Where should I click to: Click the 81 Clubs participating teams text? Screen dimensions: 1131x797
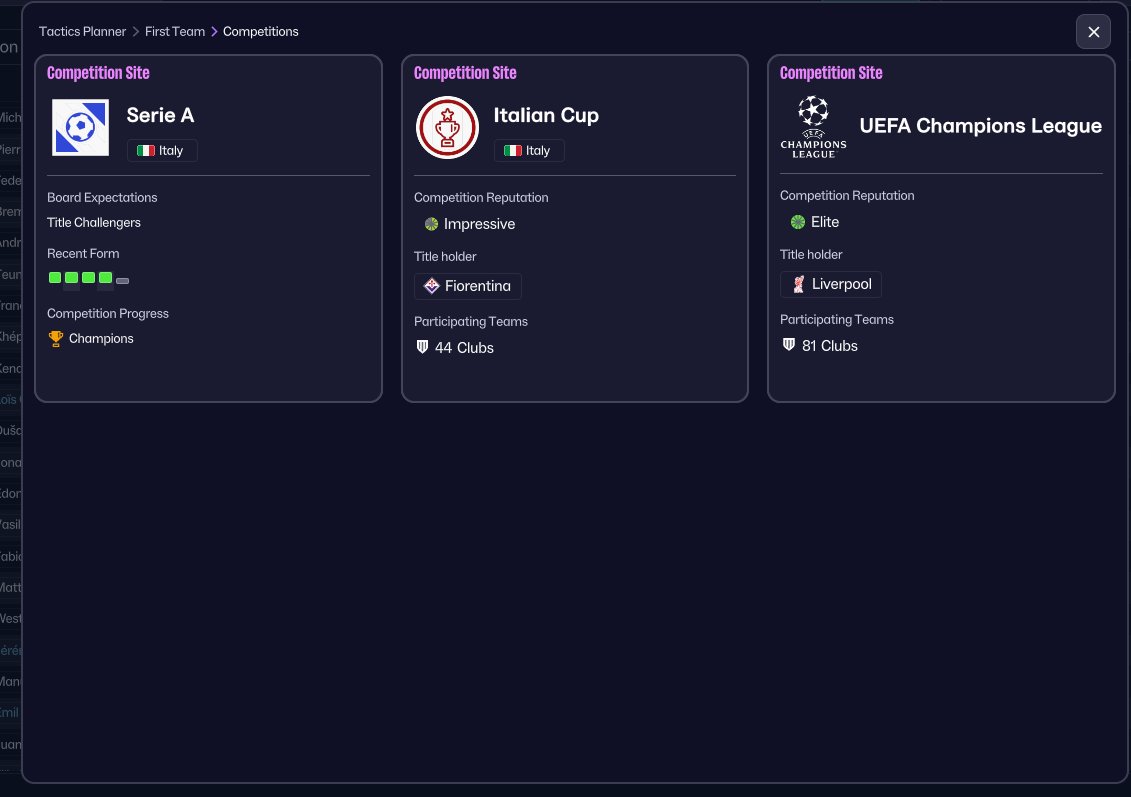830,346
